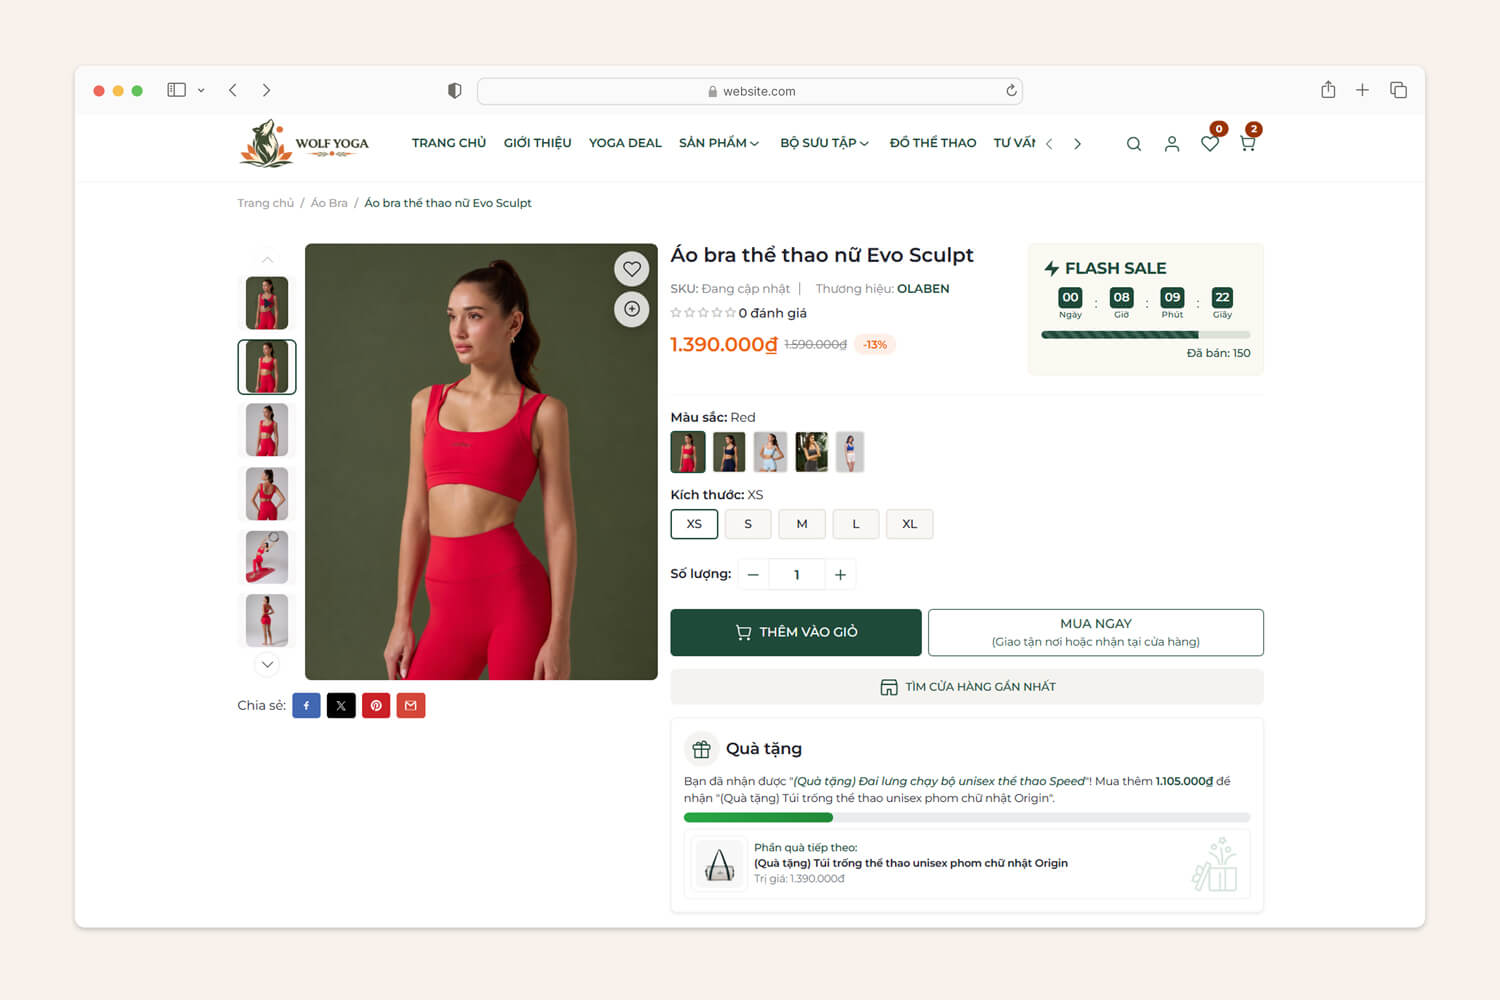Share via email icon

[x=411, y=706]
